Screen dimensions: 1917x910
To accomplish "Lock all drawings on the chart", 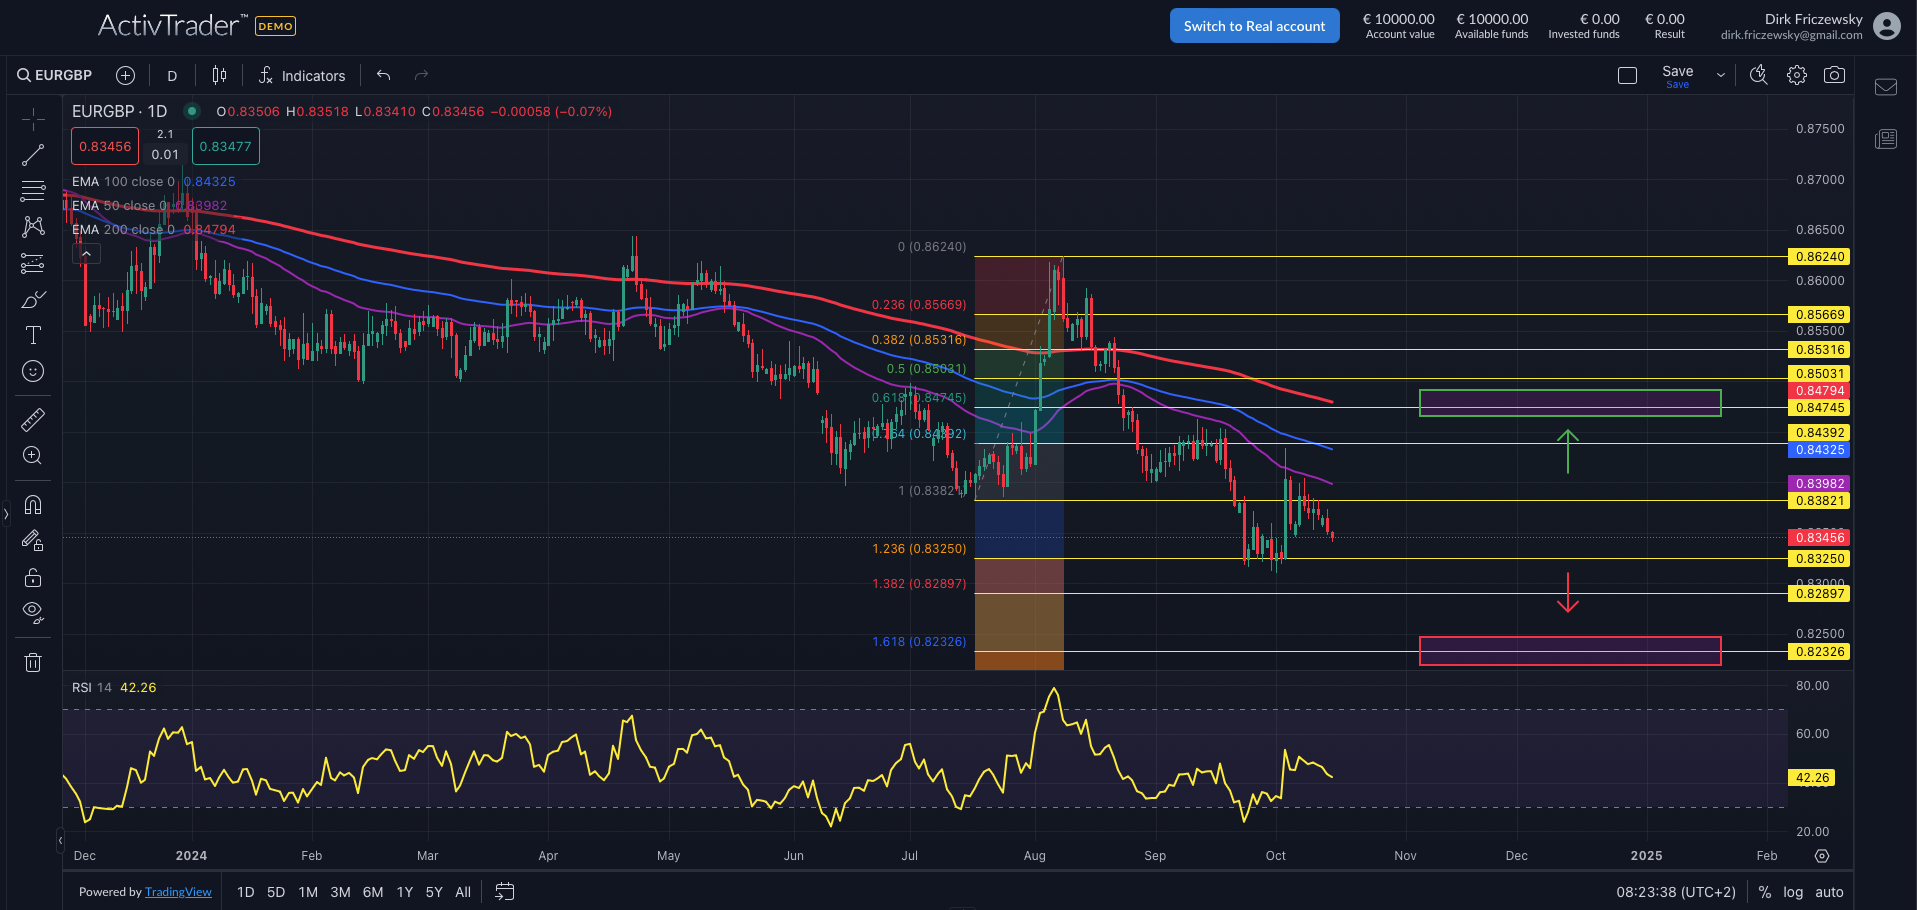I will pyautogui.click(x=33, y=577).
